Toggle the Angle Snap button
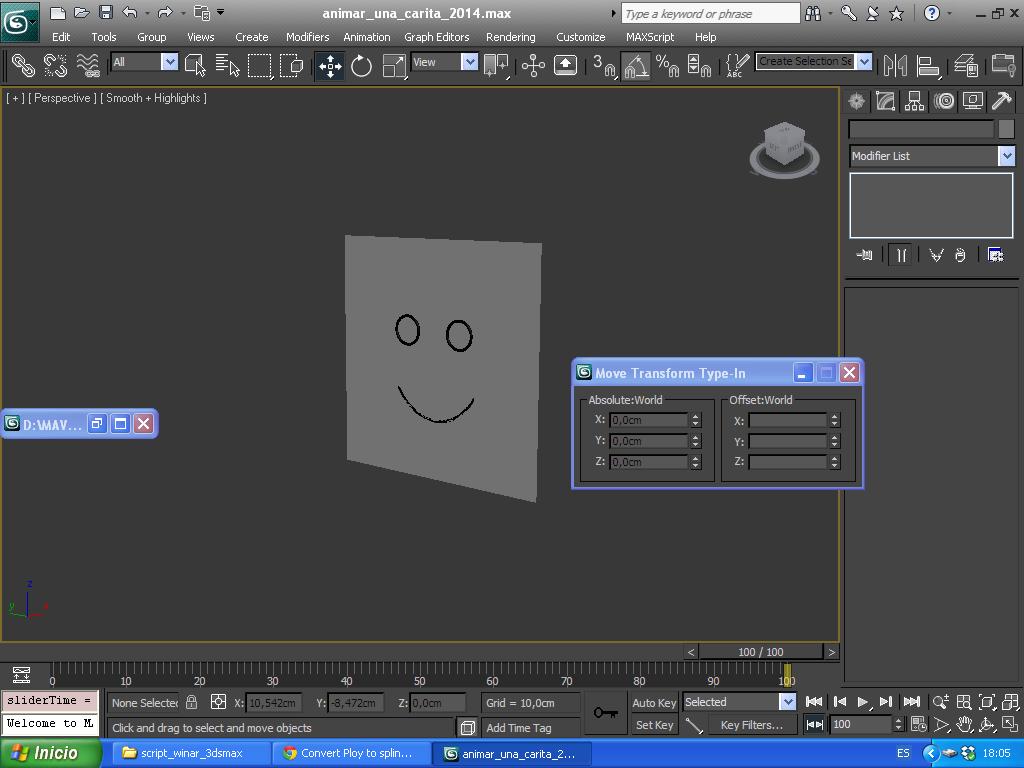This screenshot has height=768, width=1024. 636,66
